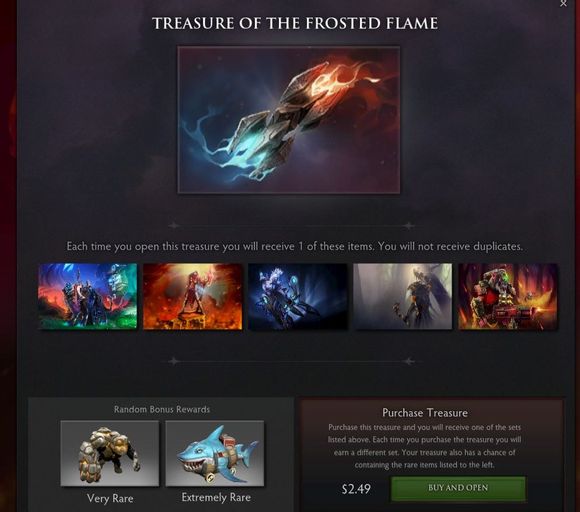Image resolution: width=580 pixels, height=512 pixels.
Task: Click the Frosted Flame treasure chest image
Action: coord(289,119)
